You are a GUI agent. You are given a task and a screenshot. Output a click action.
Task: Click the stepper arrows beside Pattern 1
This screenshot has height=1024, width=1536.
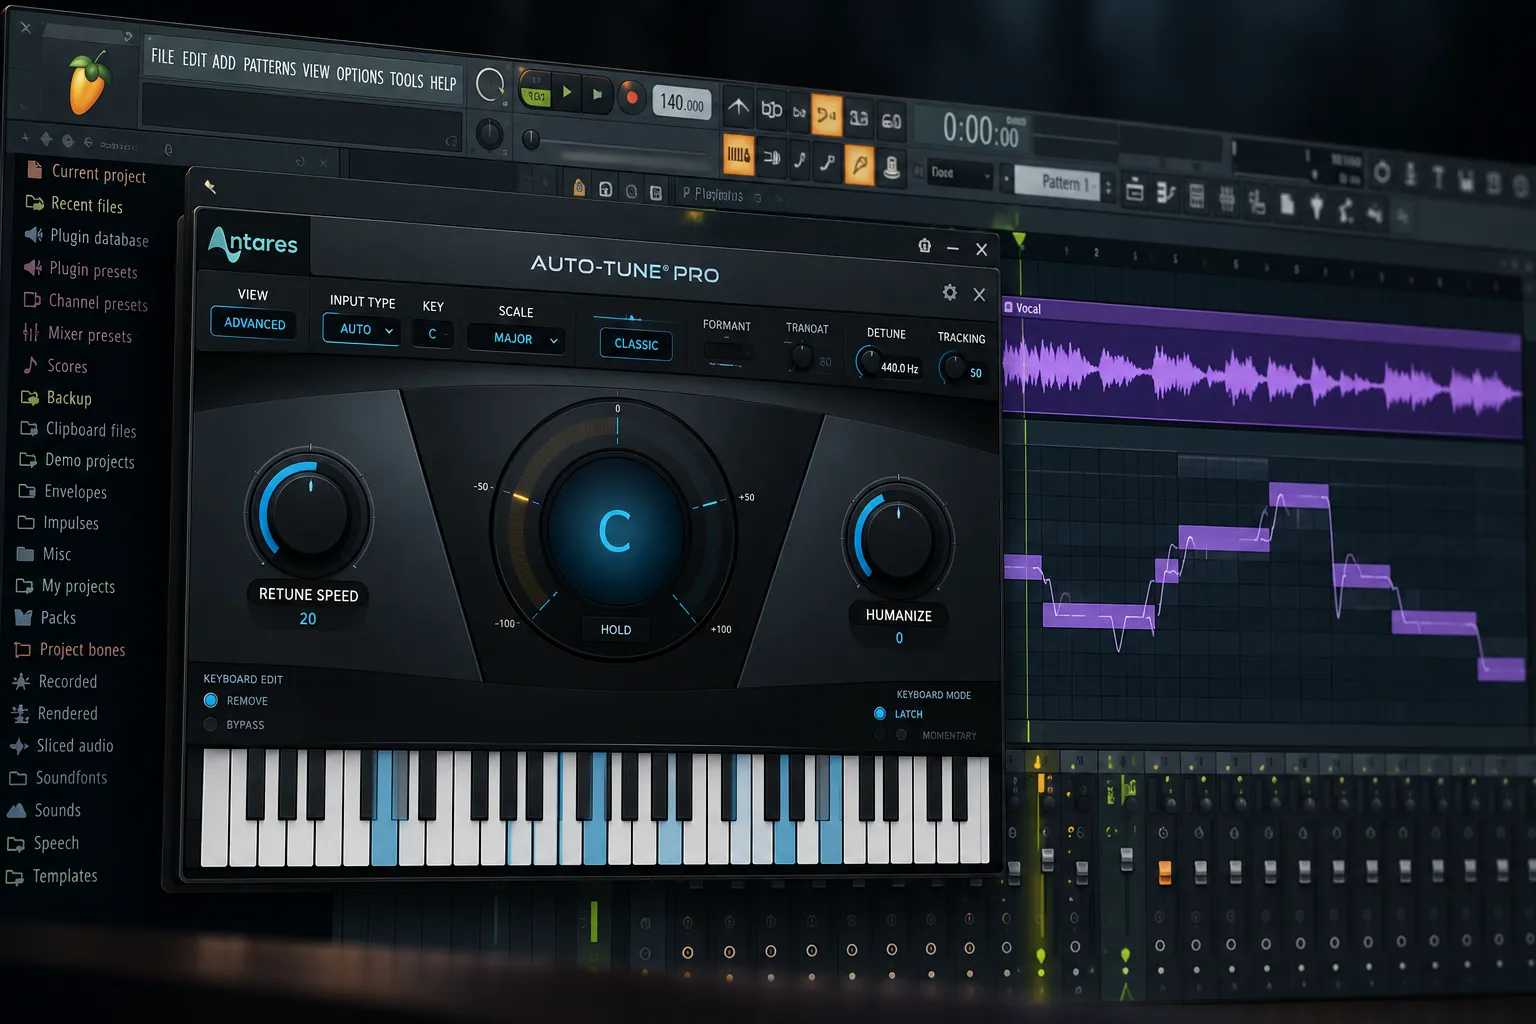(x=1107, y=187)
